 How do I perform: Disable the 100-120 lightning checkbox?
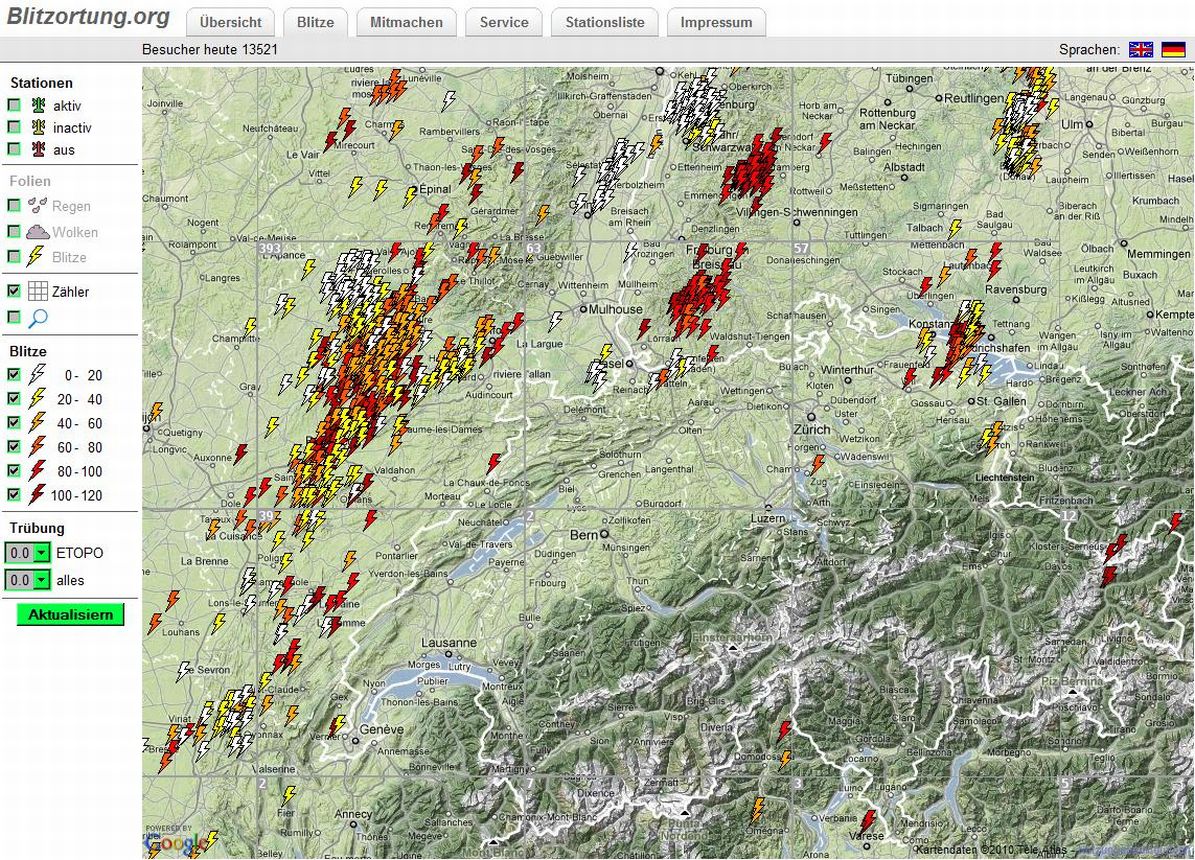click(14, 495)
